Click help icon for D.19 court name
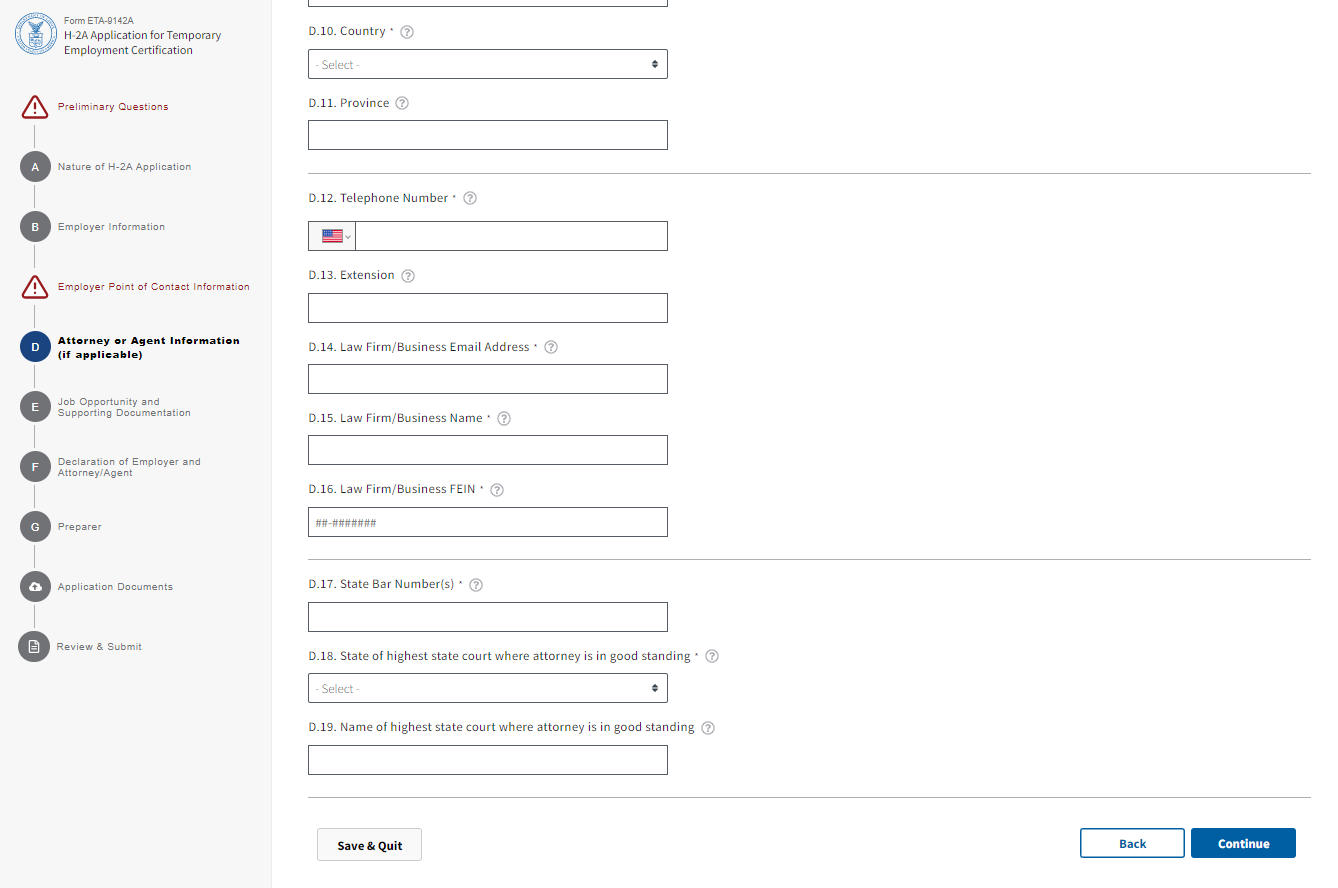Screen dimensions: 1338x888 pos(708,728)
